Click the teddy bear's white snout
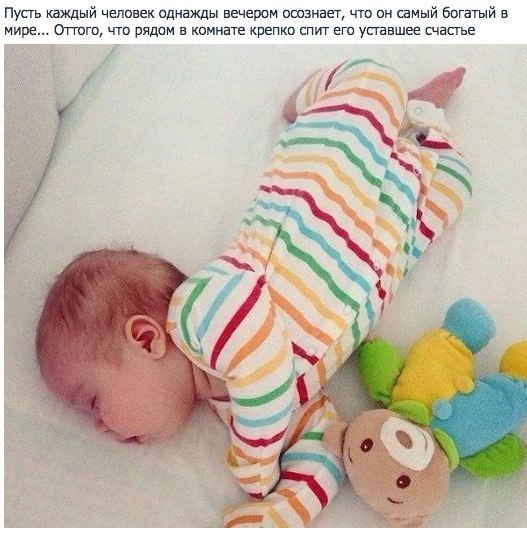Screen dimensions: 527x533 pyautogui.click(x=406, y=441)
